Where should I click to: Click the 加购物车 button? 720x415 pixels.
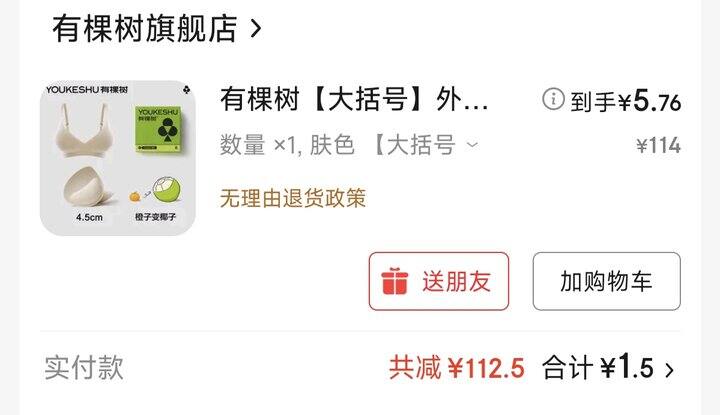(x=607, y=281)
